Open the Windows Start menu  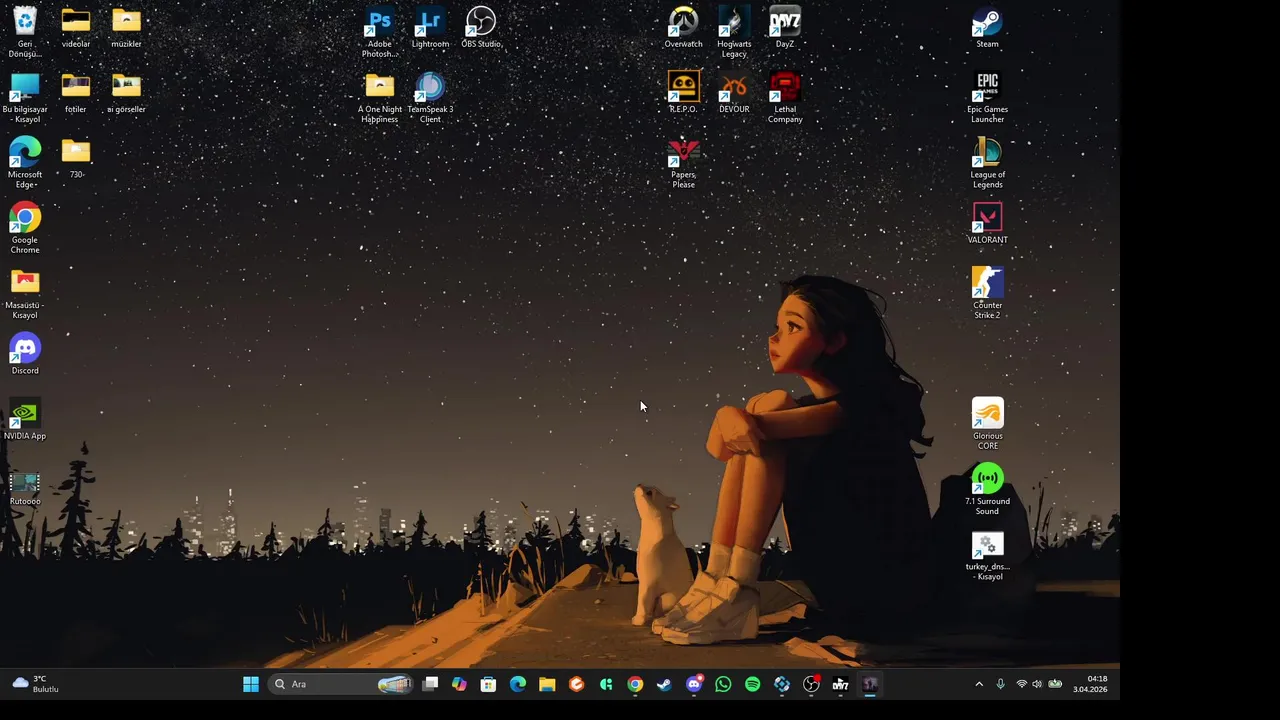click(x=251, y=684)
